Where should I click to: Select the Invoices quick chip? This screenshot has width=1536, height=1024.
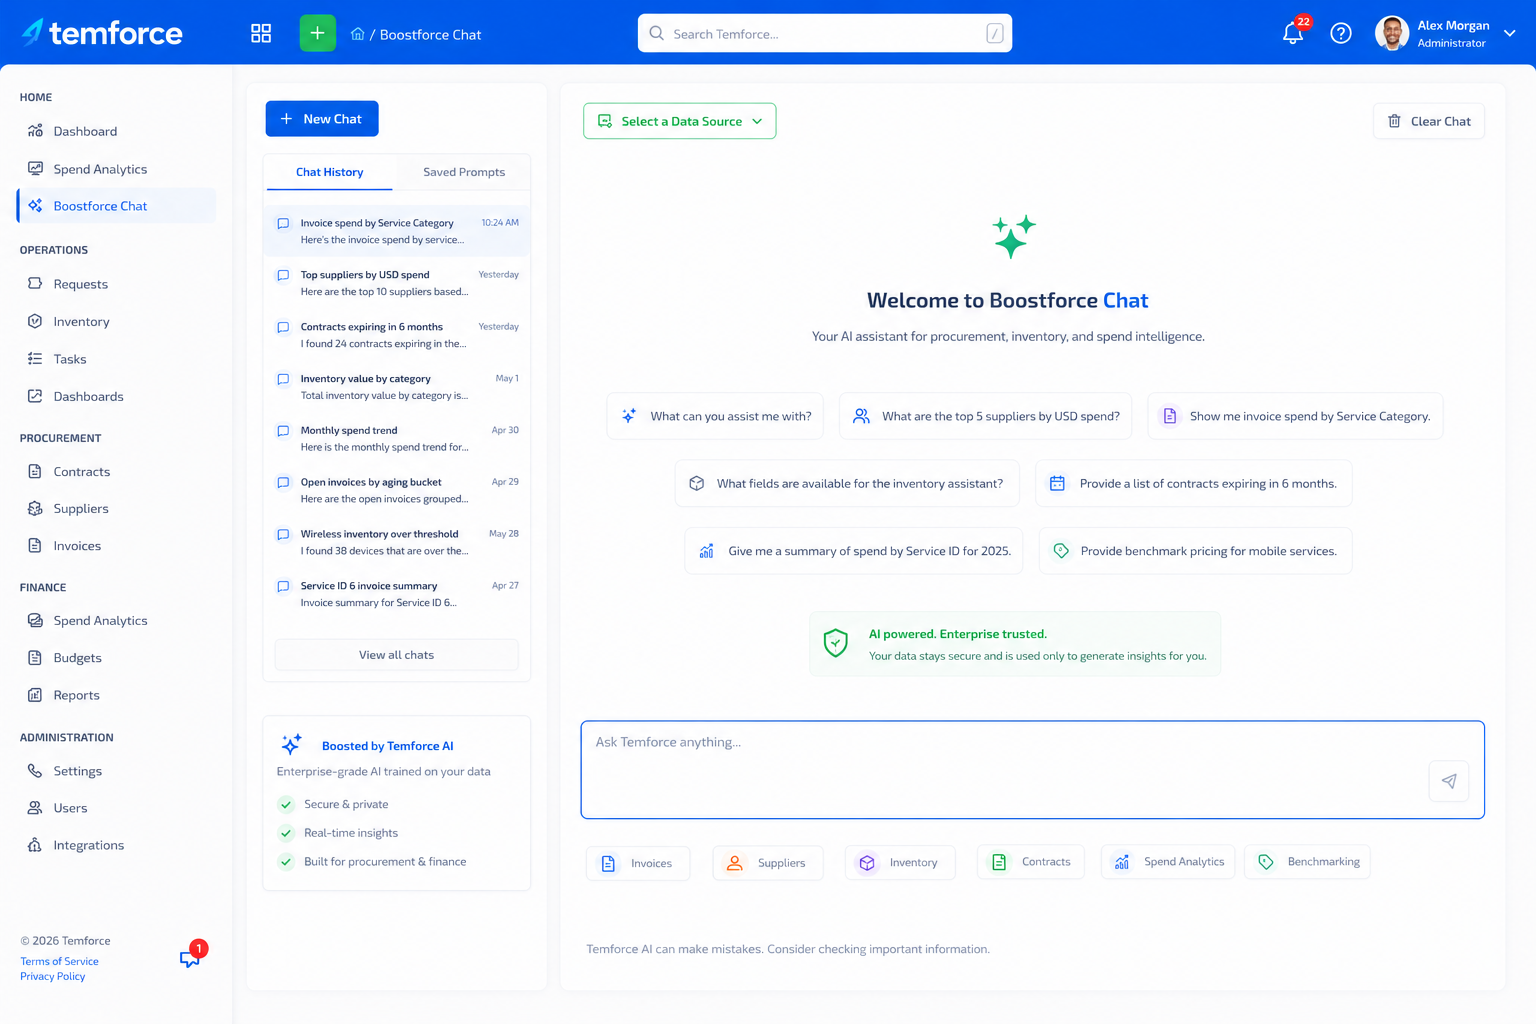[x=638, y=863]
